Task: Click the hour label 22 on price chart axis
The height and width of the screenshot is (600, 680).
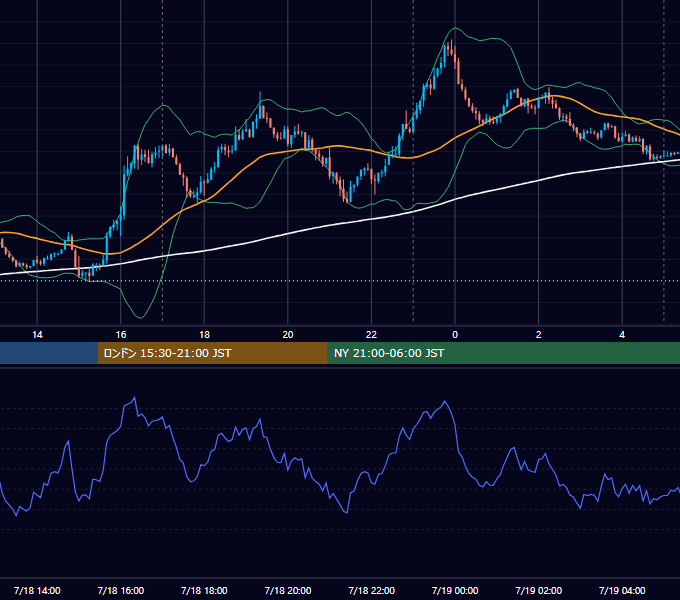Action: click(x=371, y=335)
